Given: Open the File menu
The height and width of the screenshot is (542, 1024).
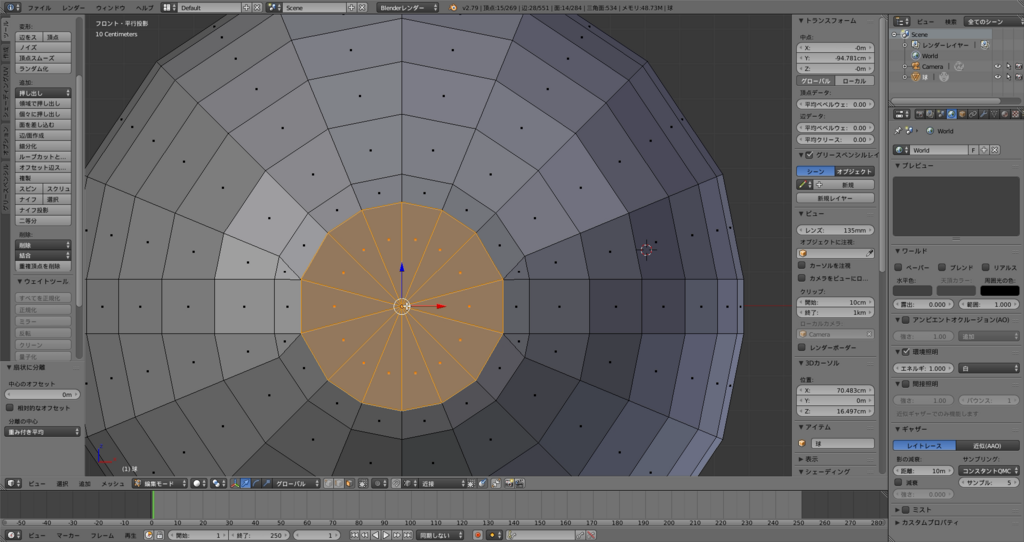Looking at the screenshot, I should 39,8.
